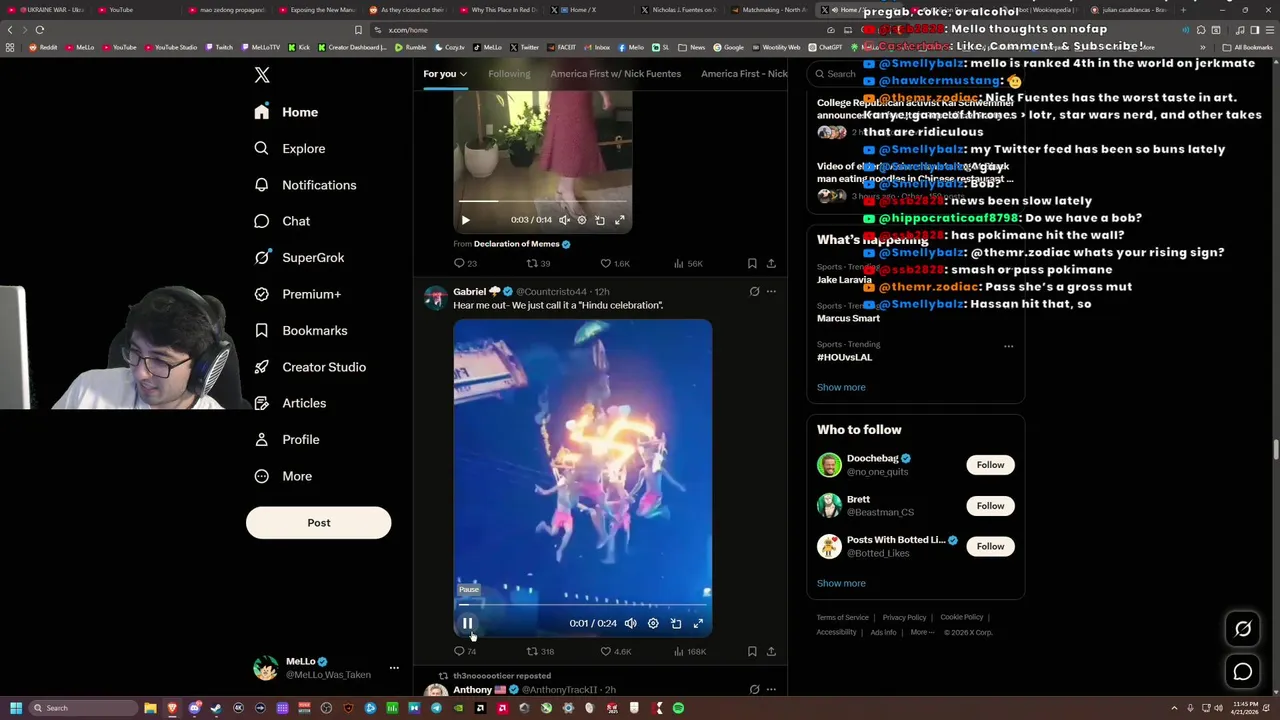The image size is (1280, 720).
Task: Follow Doochebag
Action: (x=990, y=464)
